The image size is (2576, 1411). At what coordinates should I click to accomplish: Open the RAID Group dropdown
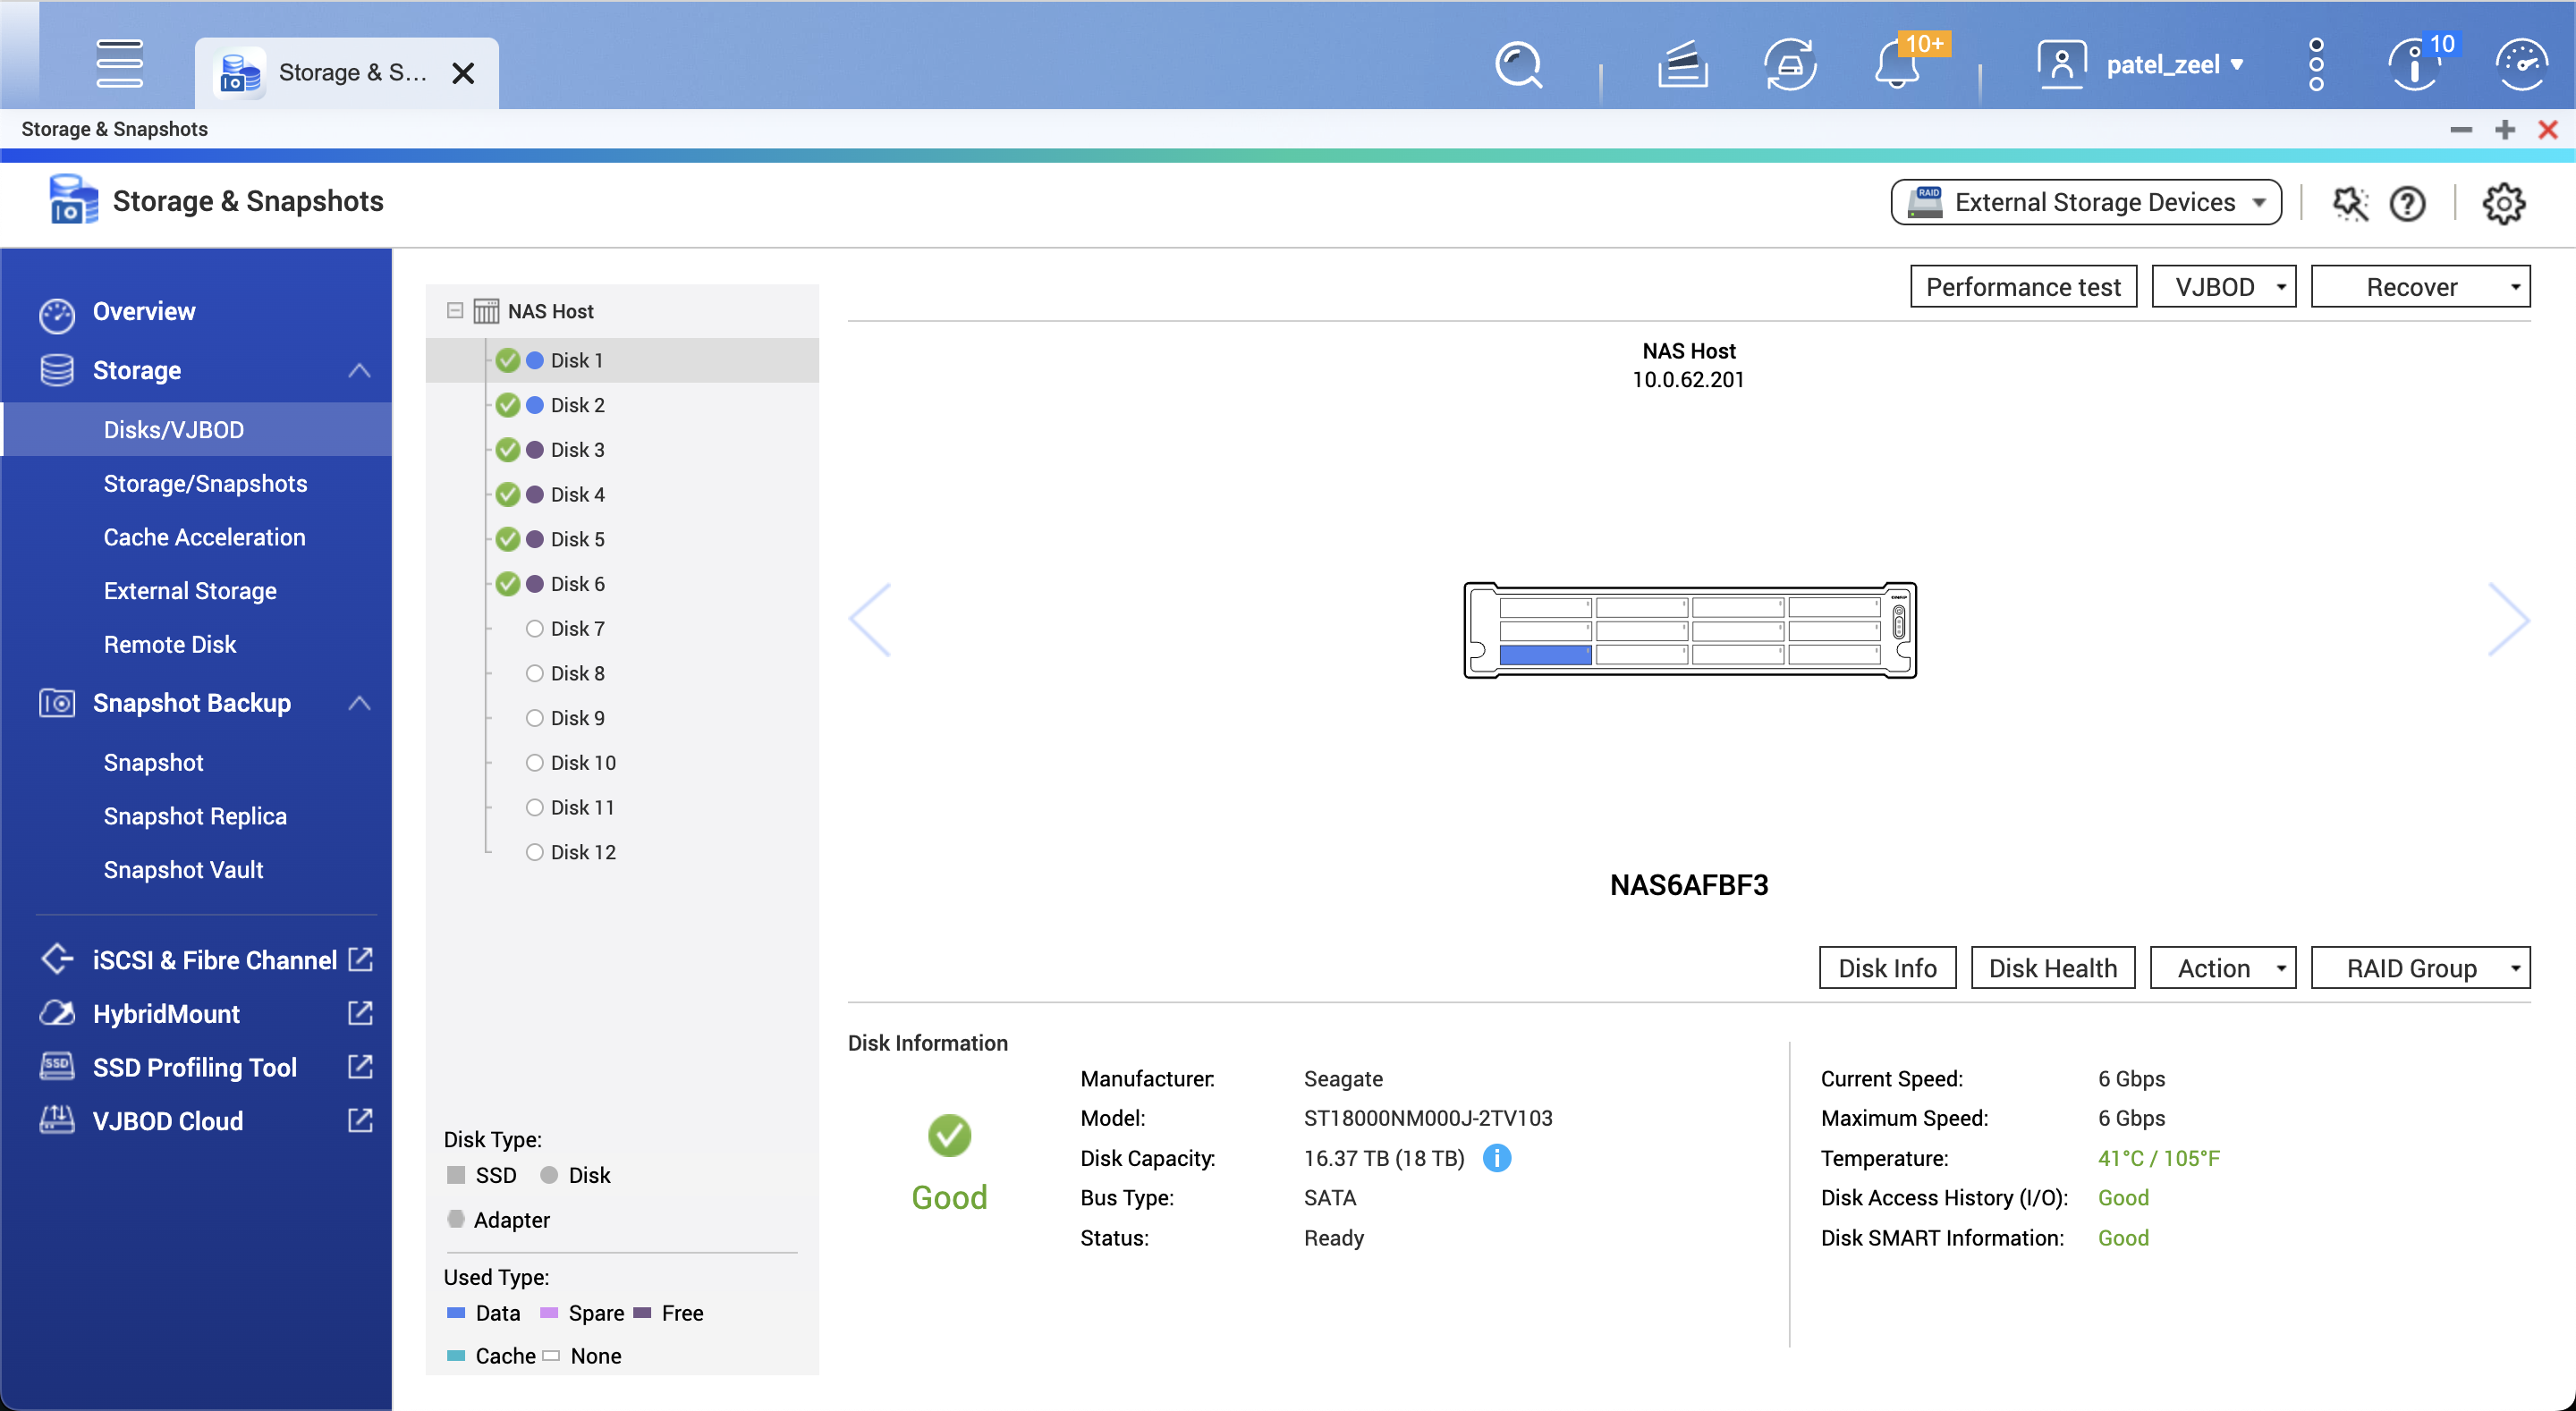pos(2420,968)
